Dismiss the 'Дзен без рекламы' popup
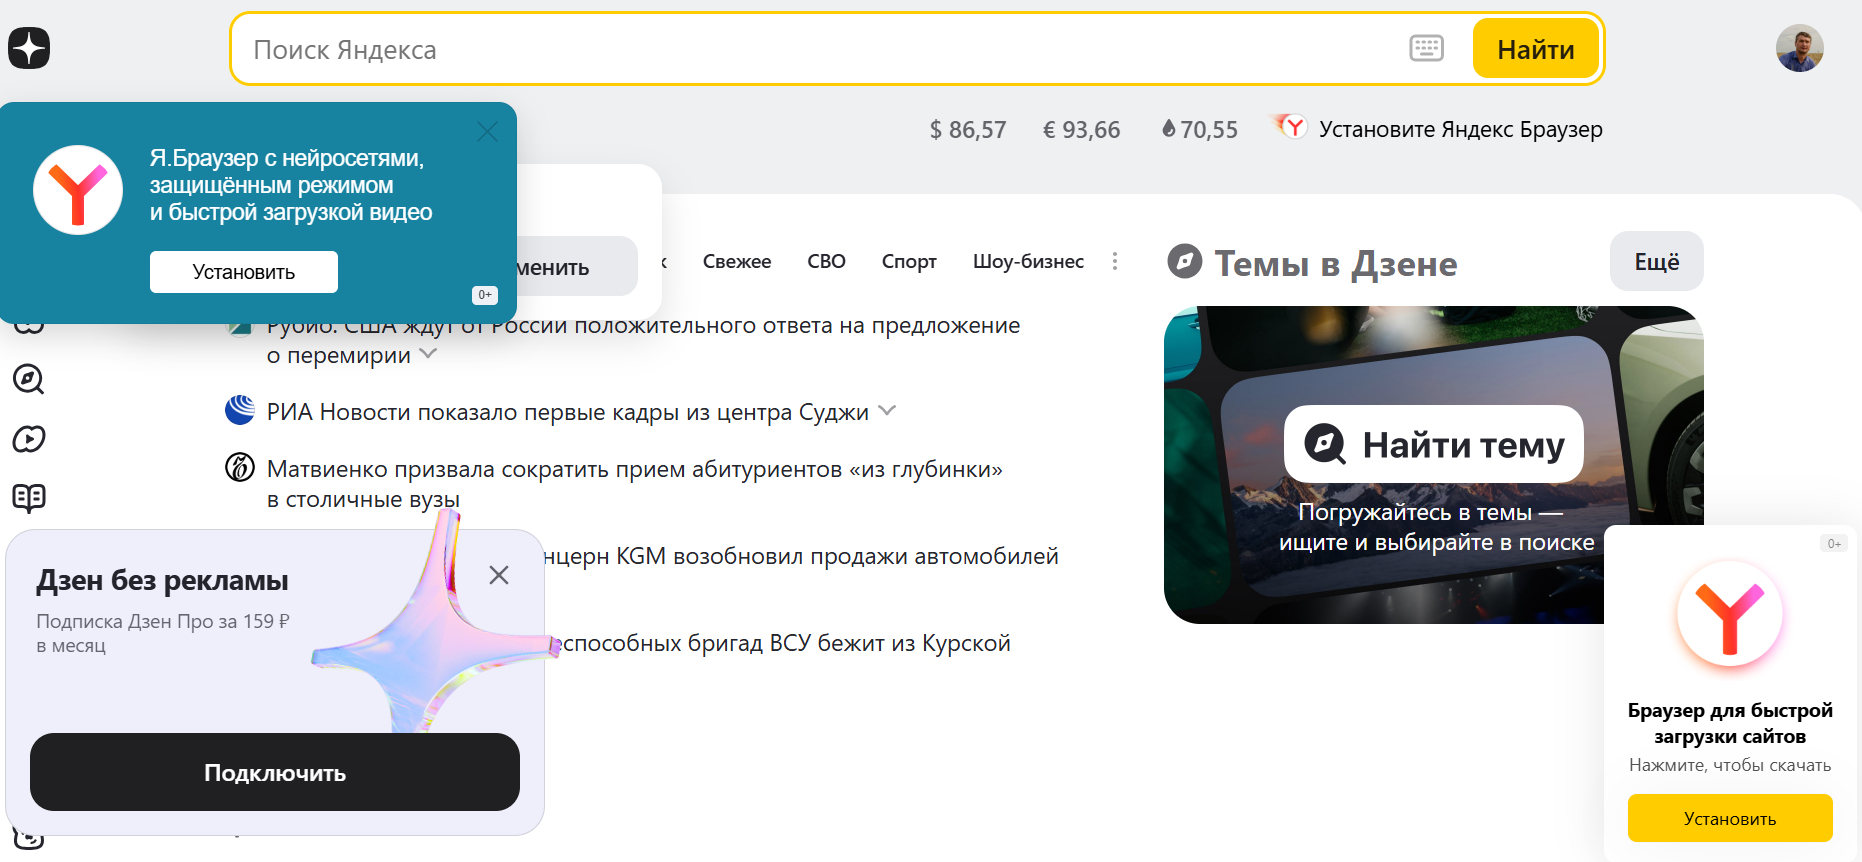The image size is (1862, 862). click(499, 575)
